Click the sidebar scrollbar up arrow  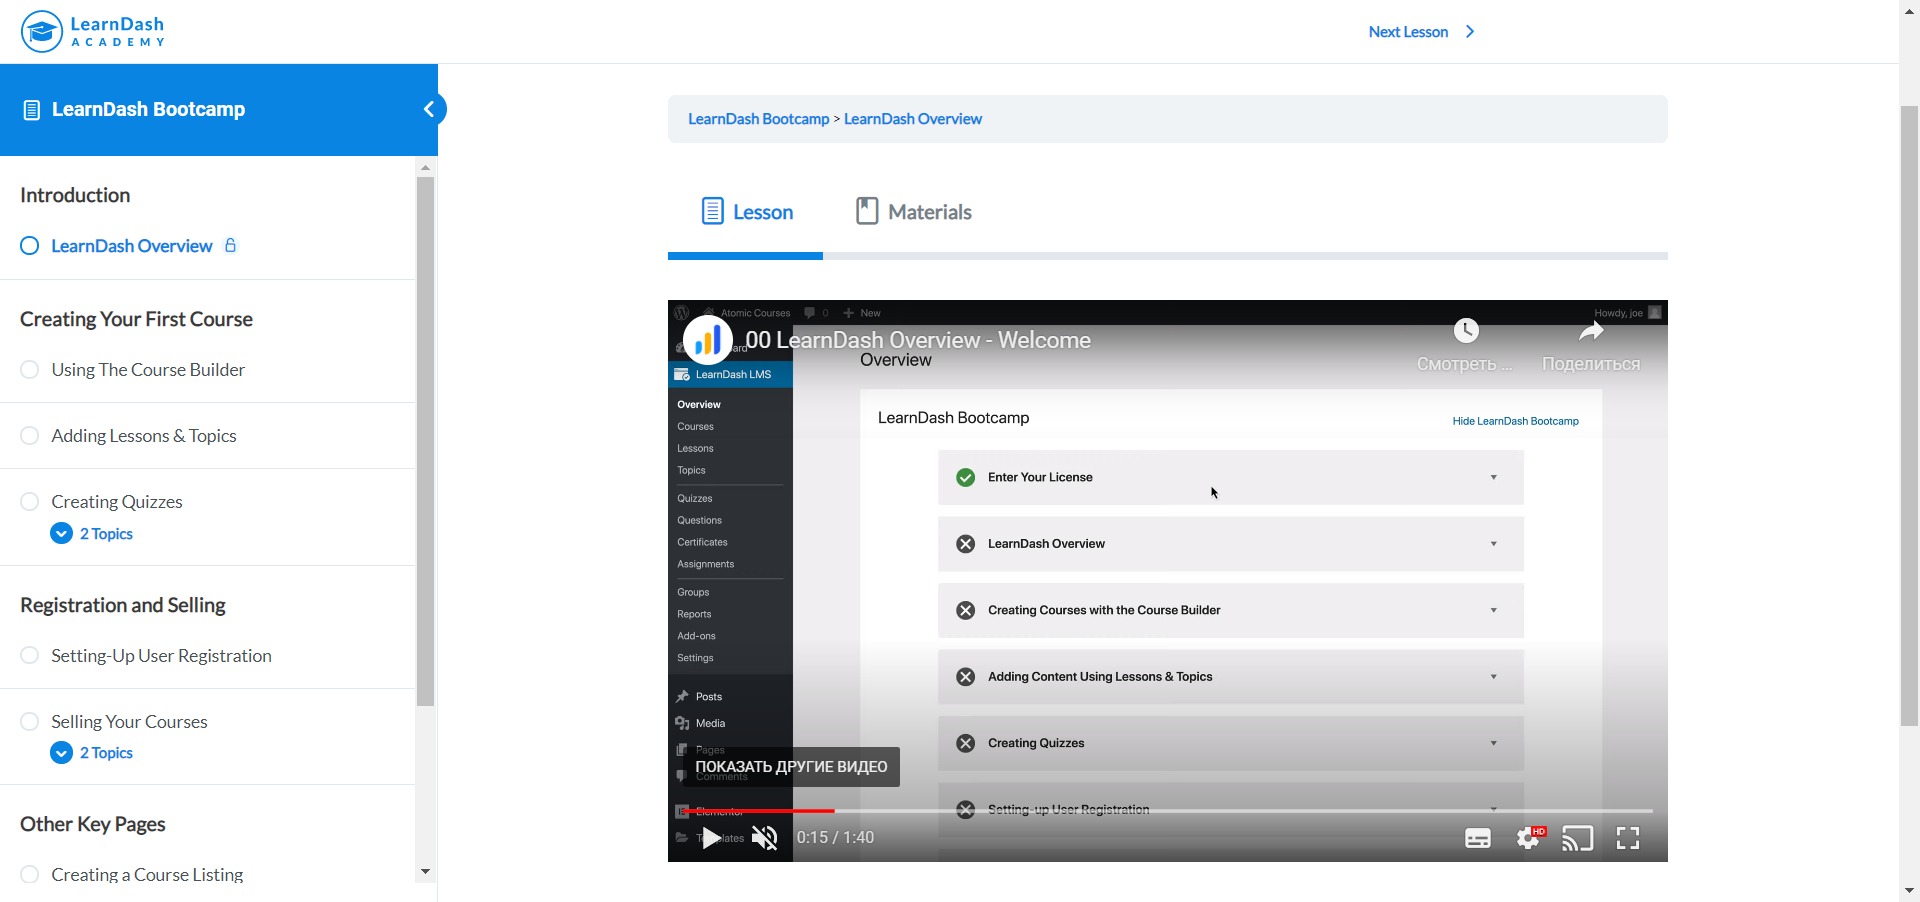(426, 168)
